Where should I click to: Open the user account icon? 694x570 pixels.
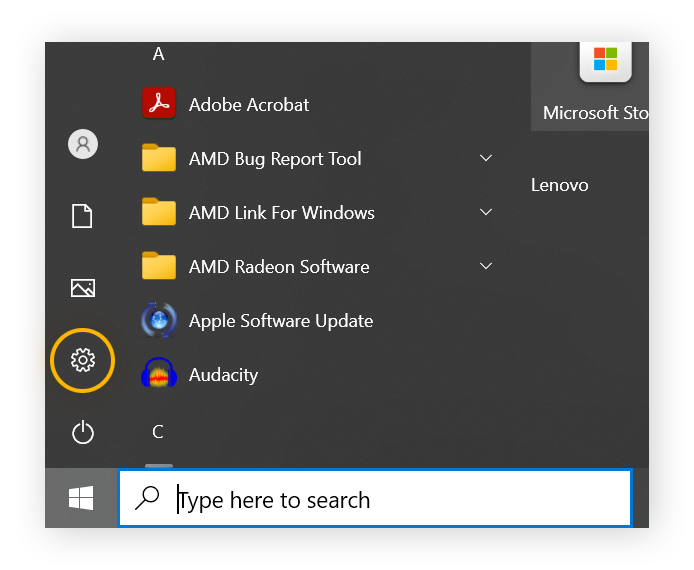[x=83, y=144]
